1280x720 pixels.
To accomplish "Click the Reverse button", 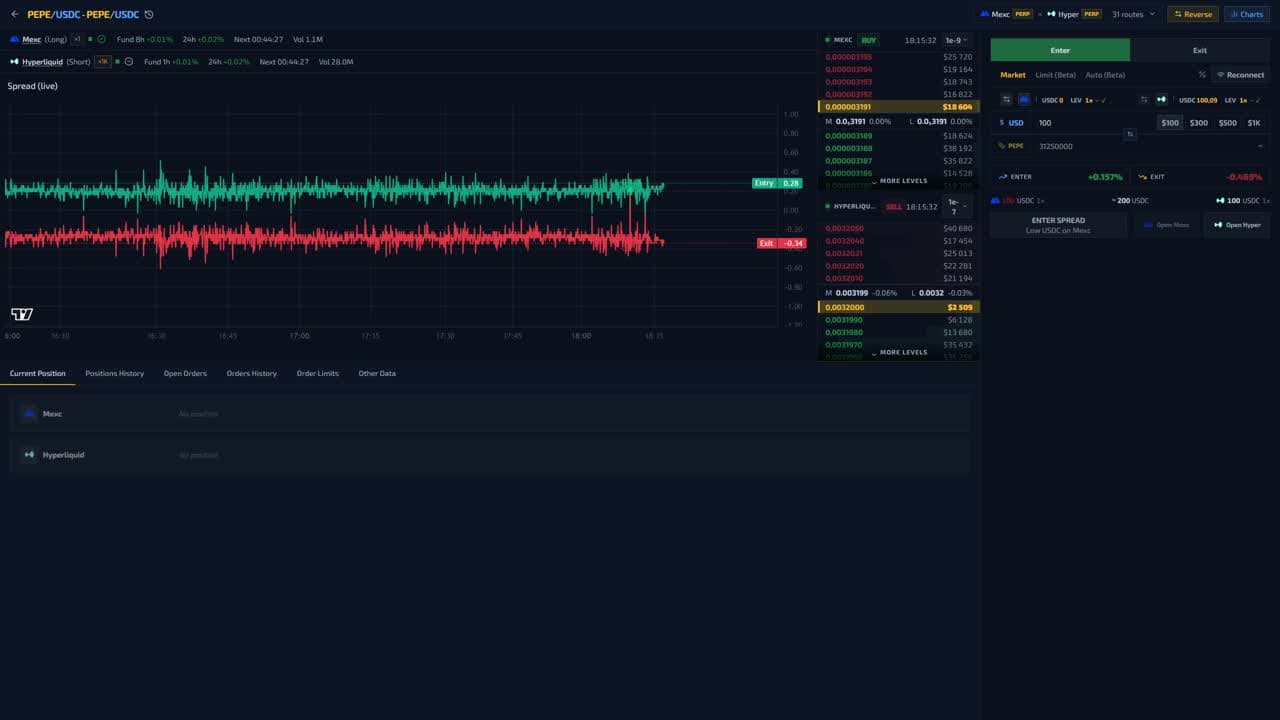I will [x=1193, y=15].
